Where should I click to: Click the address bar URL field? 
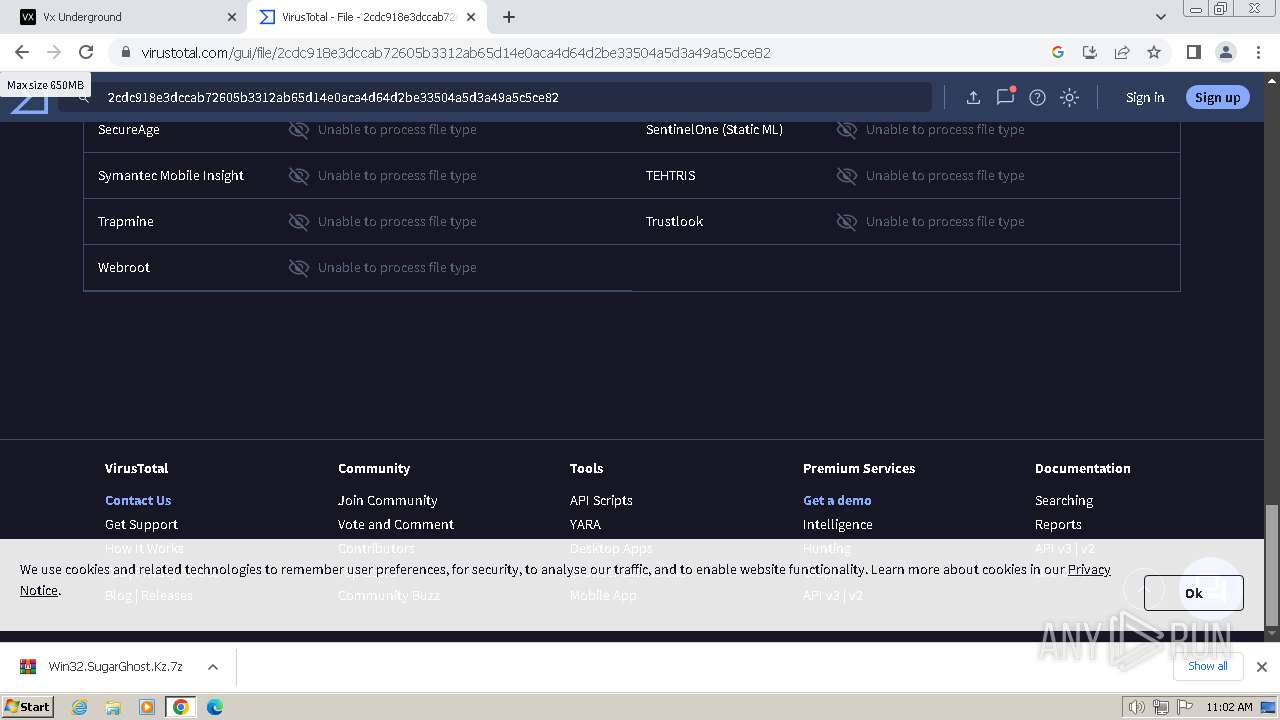coord(590,52)
